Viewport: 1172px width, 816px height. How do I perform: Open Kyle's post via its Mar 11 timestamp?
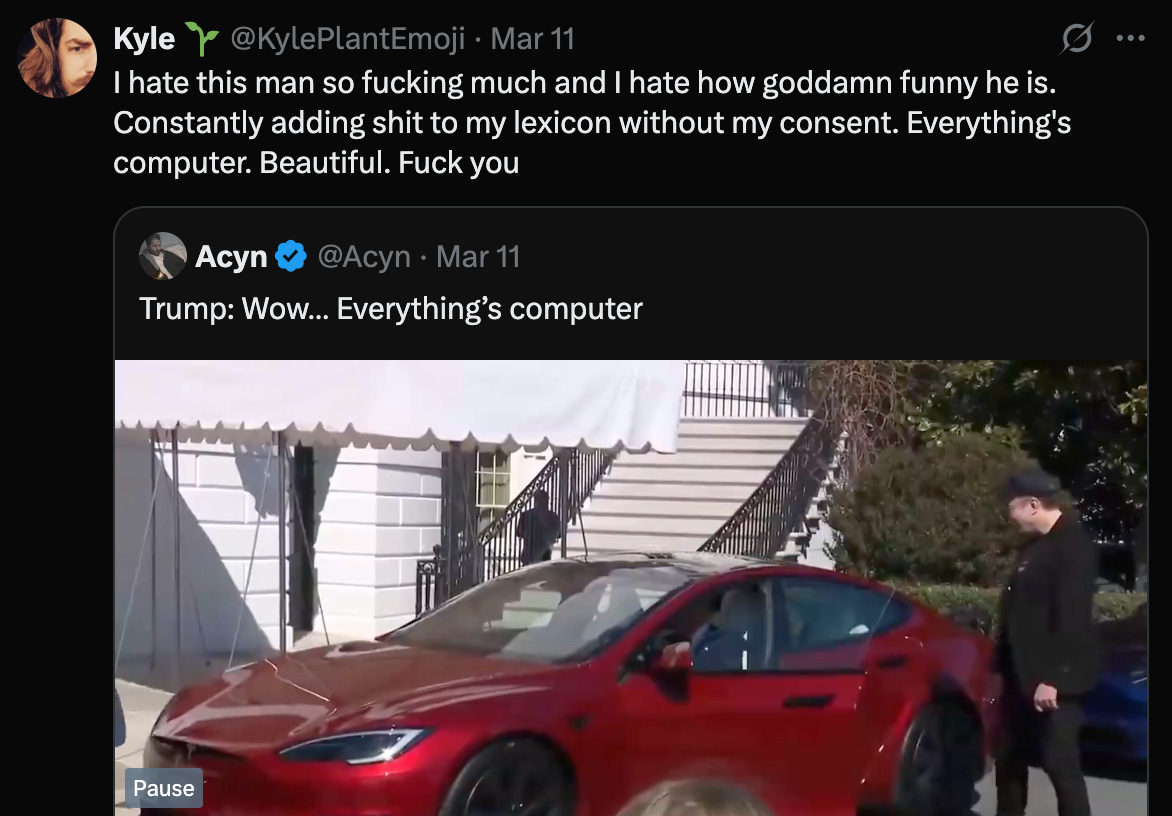(x=532, y=38)
